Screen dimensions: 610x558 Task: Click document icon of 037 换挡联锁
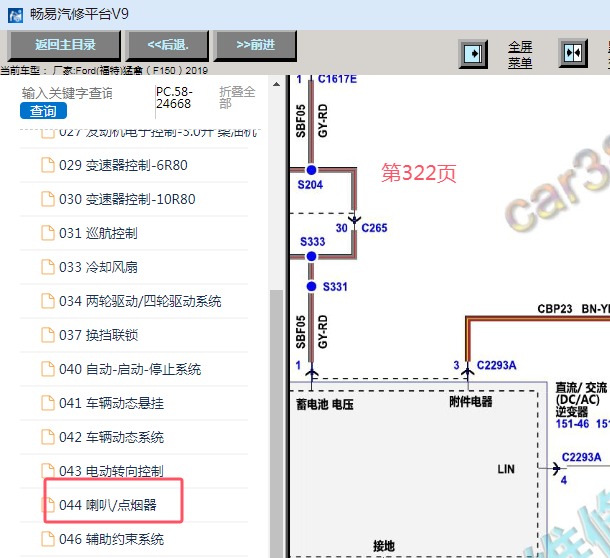tap(48, 335)
